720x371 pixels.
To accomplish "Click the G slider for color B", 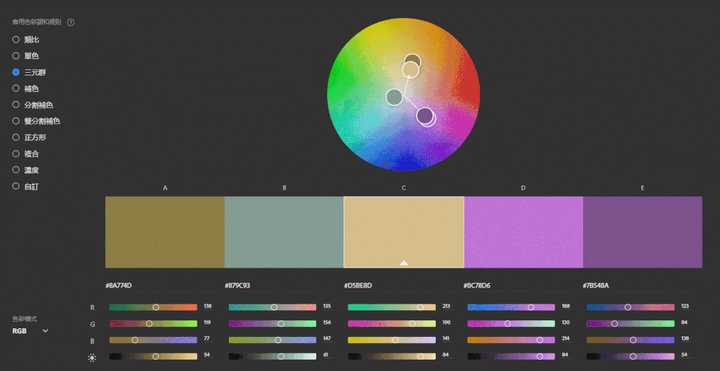I will tap(272, 324).
